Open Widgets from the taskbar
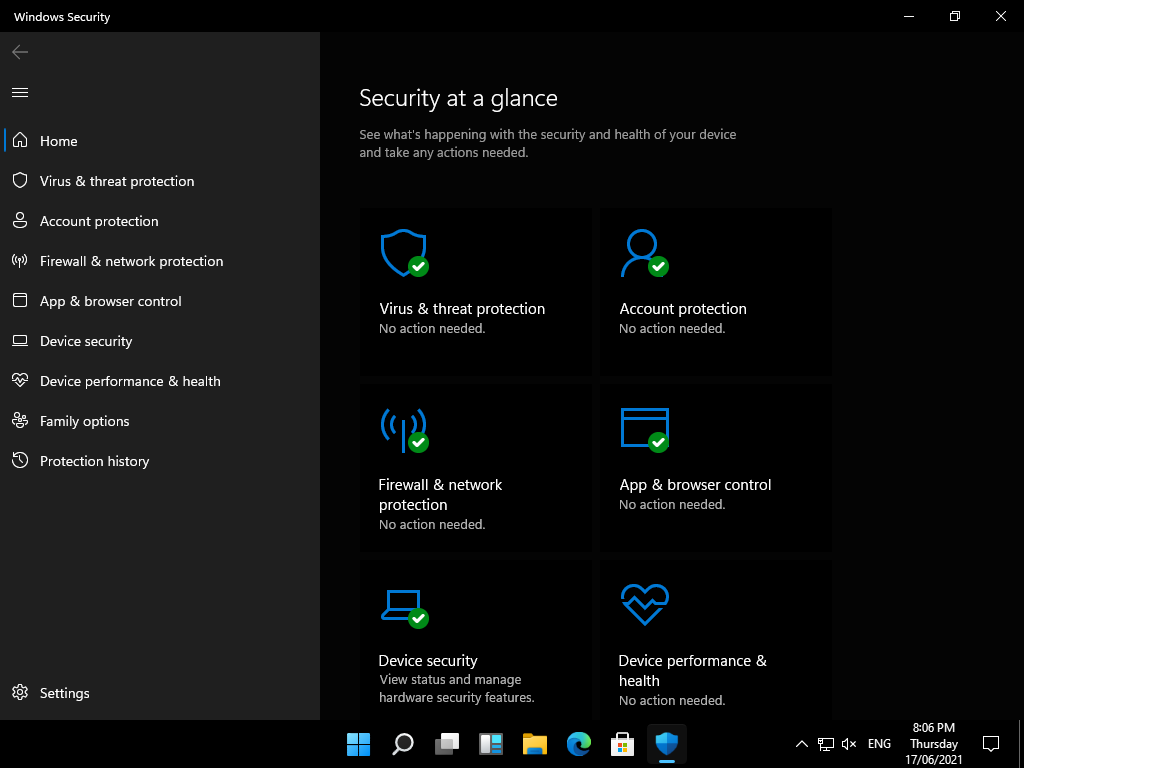The width and height of the screenshot is (1152, 768). (491, 744)
